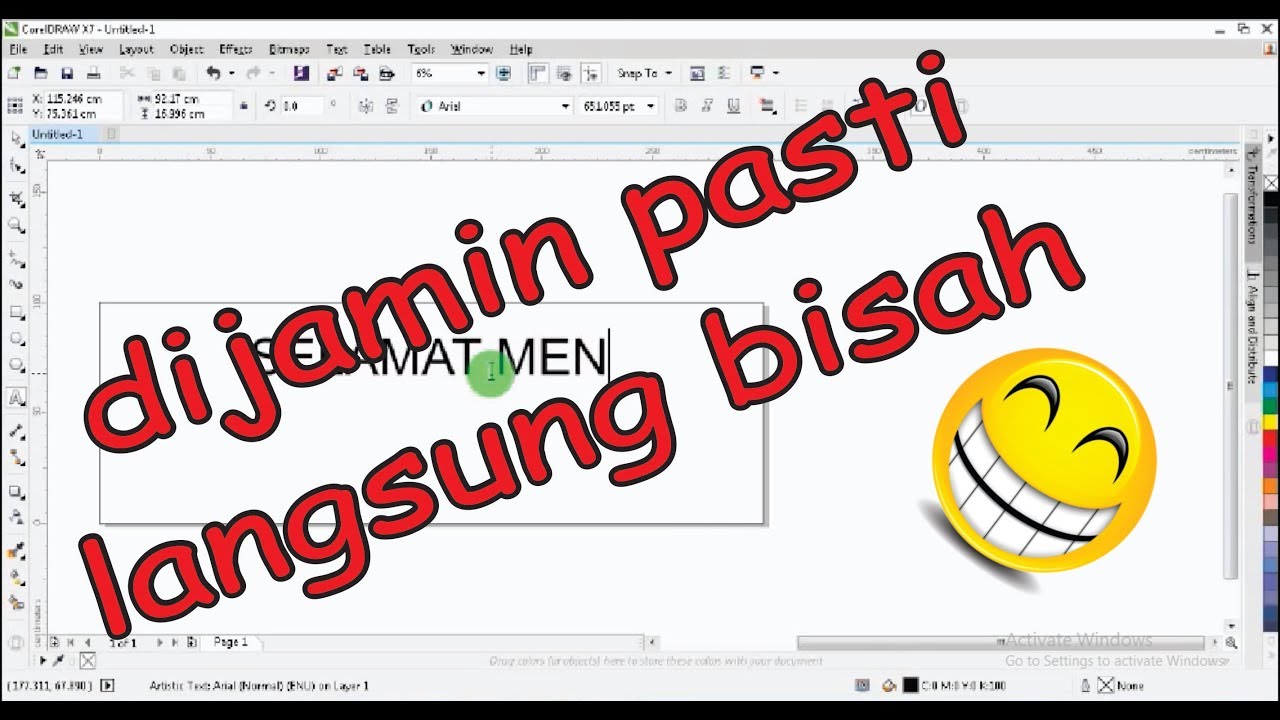Image resolution: width=1280 pixels, height=720 pixels.
Task: Pick the black swatch in color palette
Action: point(1271,199)
